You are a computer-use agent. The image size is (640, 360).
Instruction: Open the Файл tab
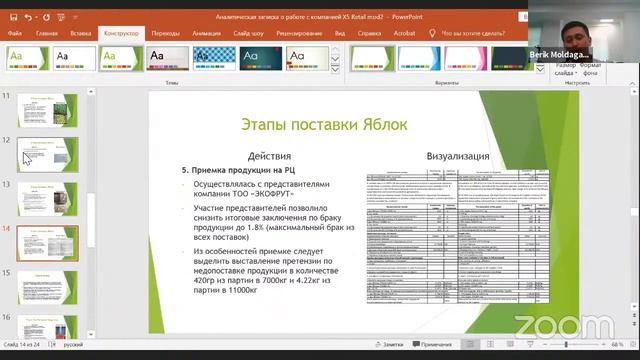click(15, 33)
